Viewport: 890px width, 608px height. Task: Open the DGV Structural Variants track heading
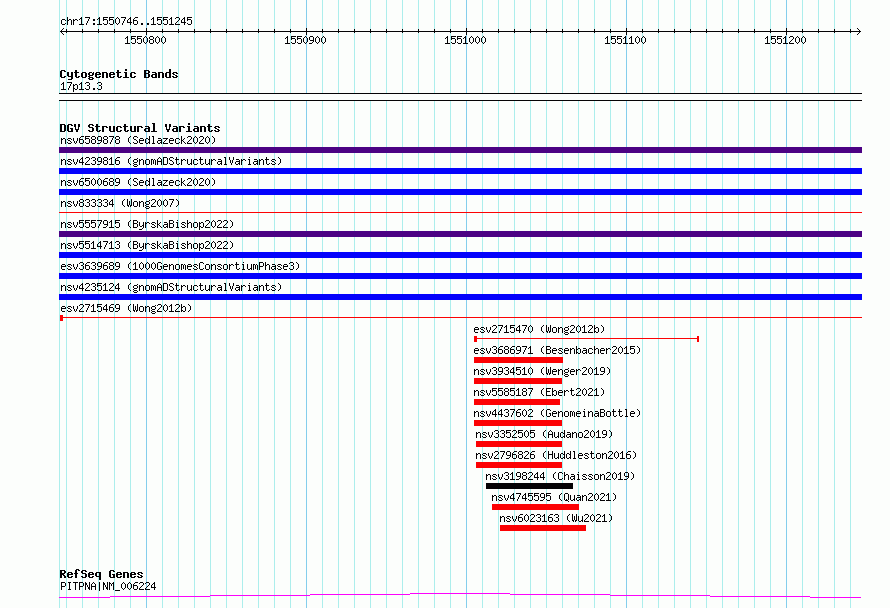[140, 128]
